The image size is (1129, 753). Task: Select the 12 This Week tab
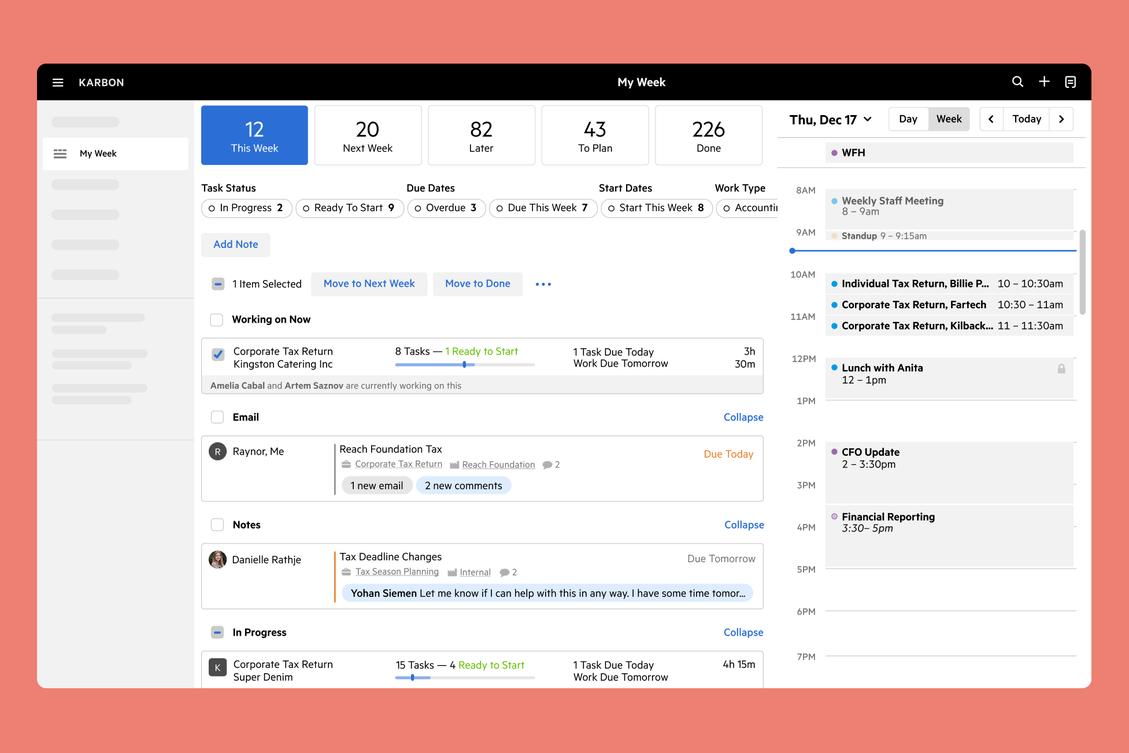tap(254, 135)
